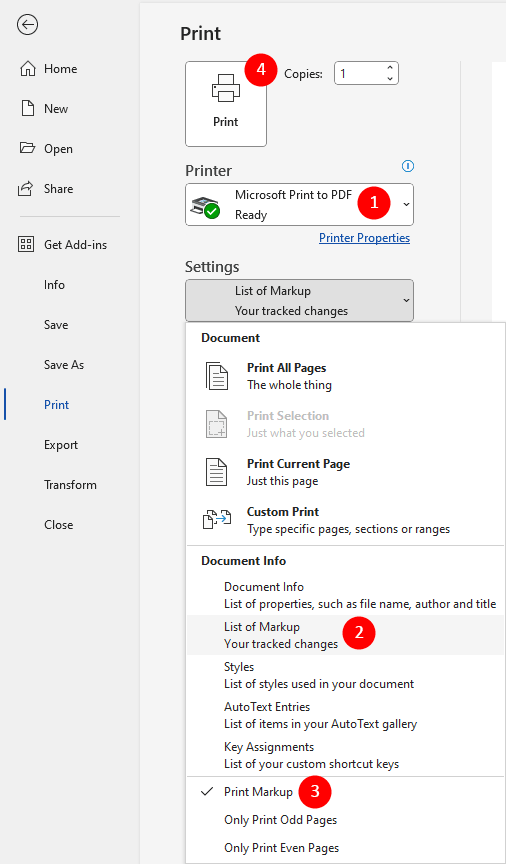The image size is (506, 864).
Task: Select the Print All Pages icon
Action: click(217, 376)
